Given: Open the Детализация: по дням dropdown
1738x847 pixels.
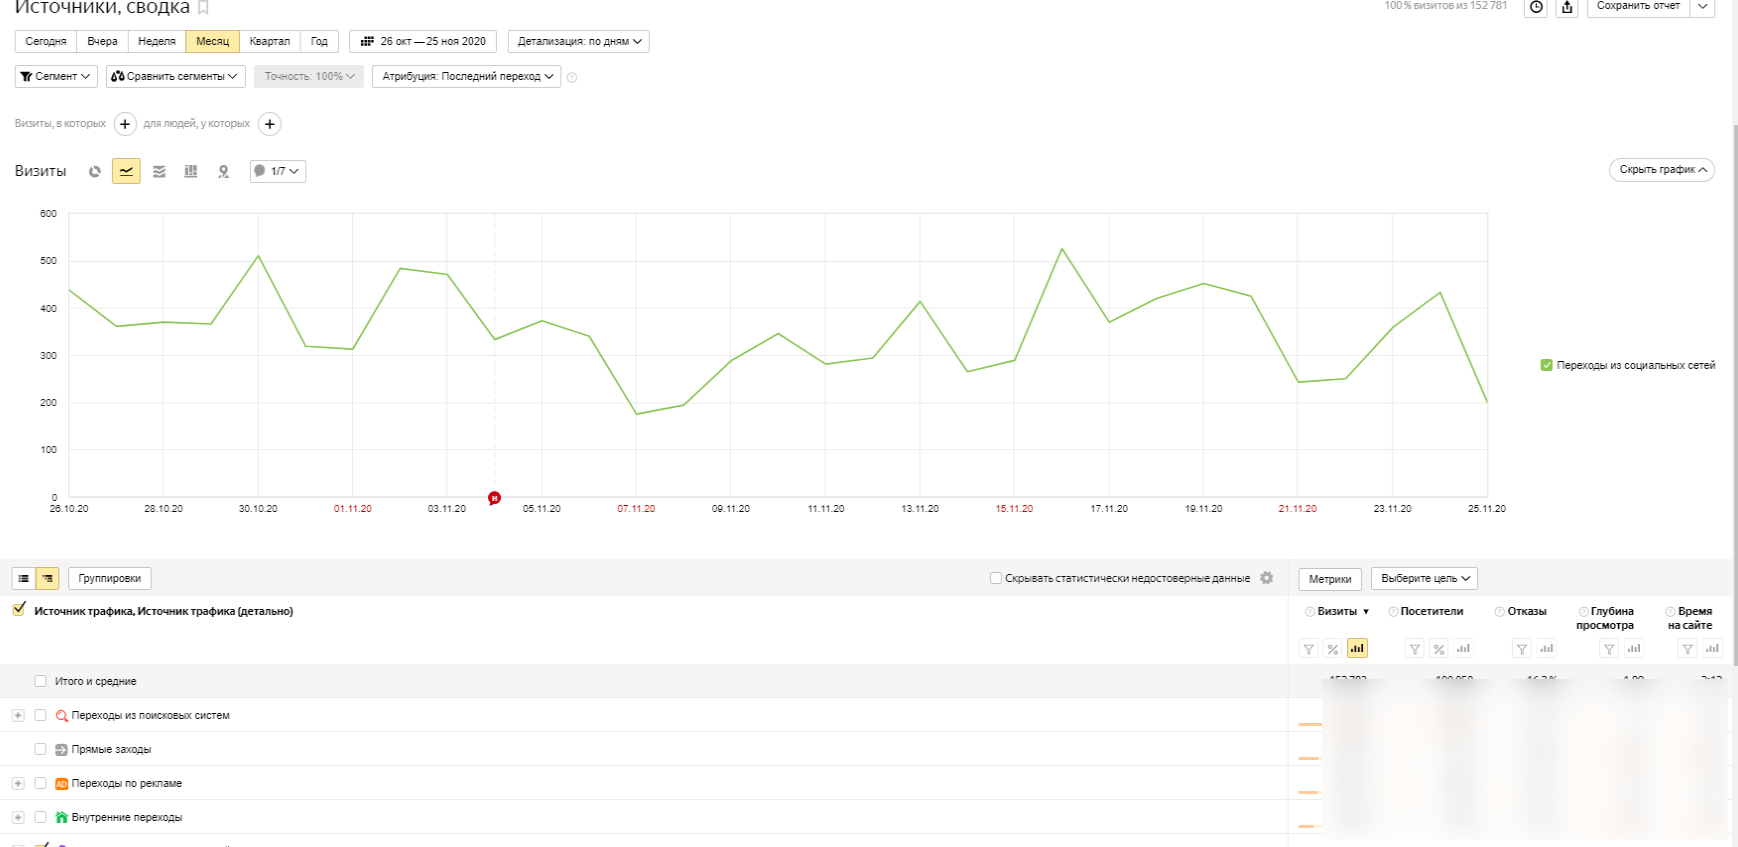Looking at the screenshot, I should (579, 41).
